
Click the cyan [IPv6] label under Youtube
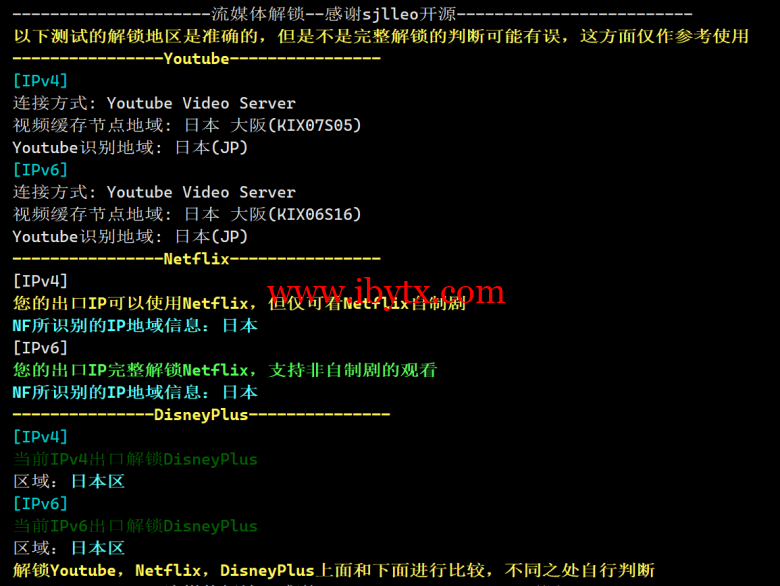pos(40,170)
